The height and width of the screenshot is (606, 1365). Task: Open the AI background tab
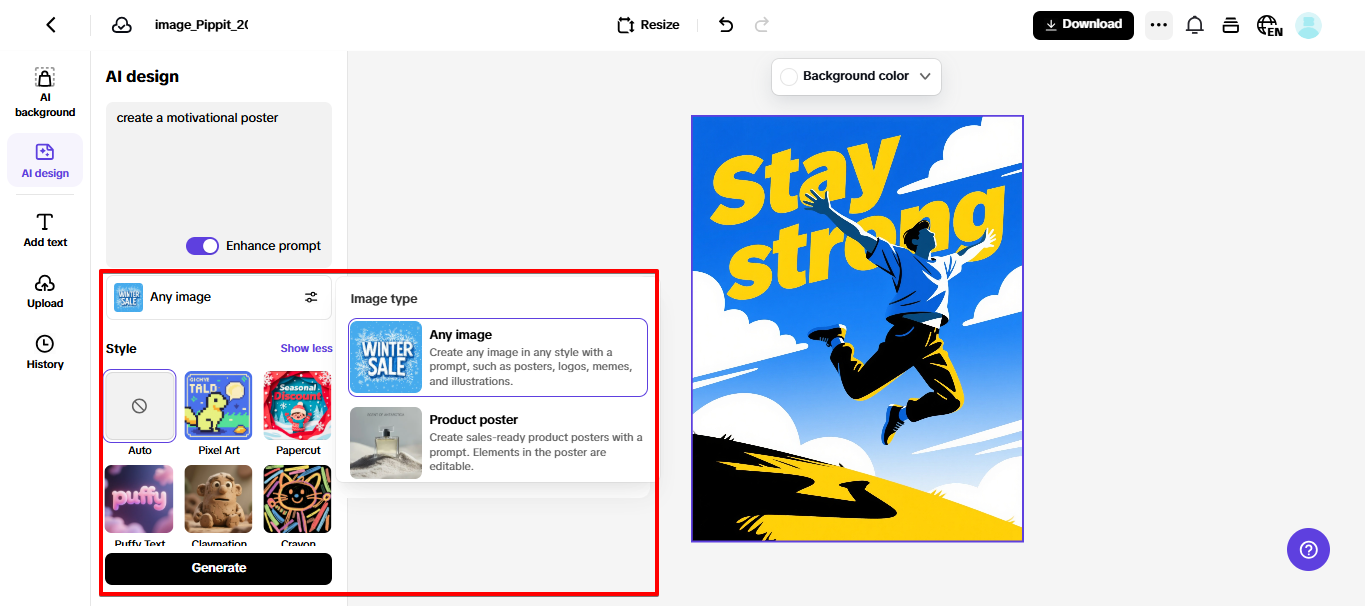45,93
